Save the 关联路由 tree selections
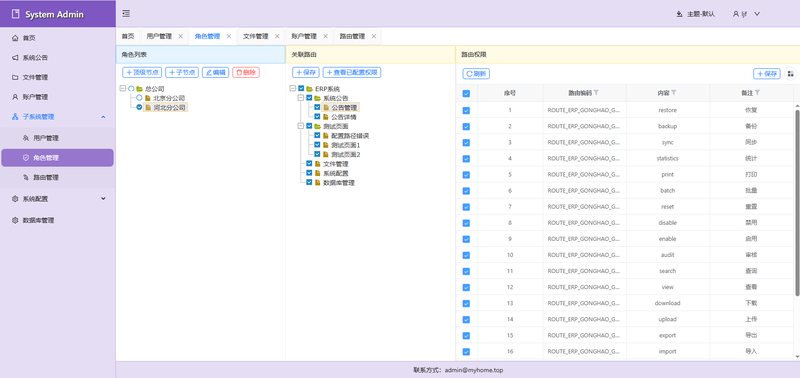This screenshot has height=378, width=800. tap(306, 73)
